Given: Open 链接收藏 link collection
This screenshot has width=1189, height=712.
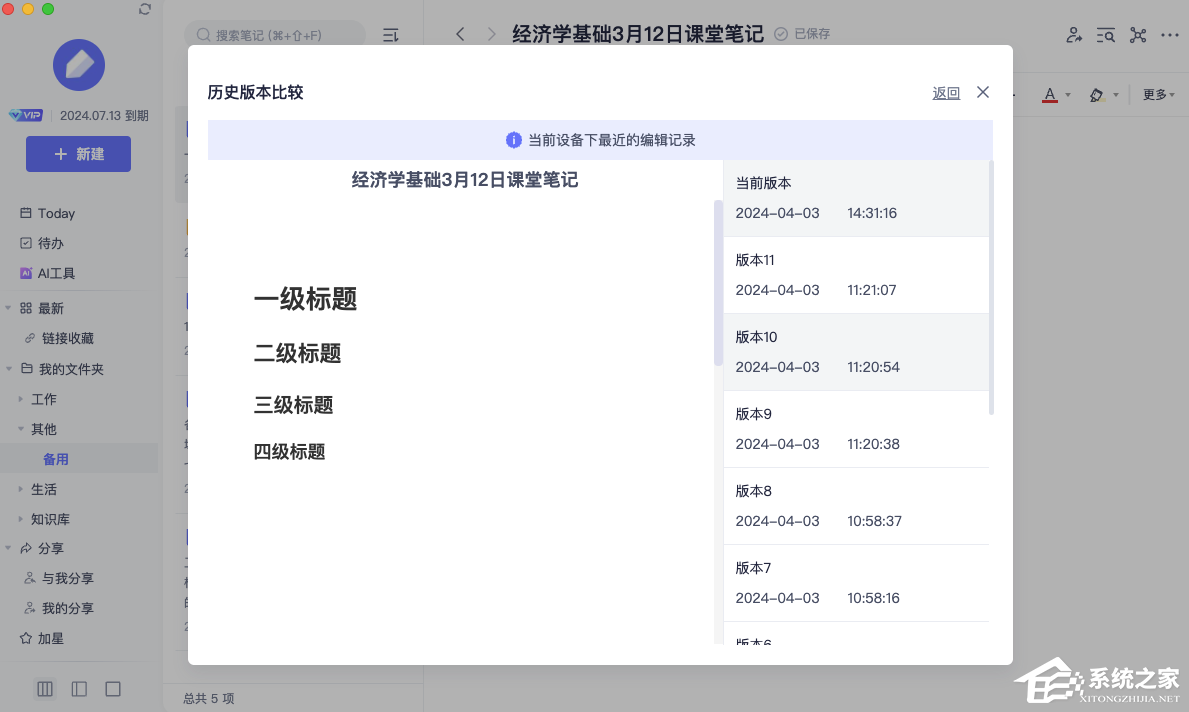Looking at the screenshot, I should coord(59,338).
